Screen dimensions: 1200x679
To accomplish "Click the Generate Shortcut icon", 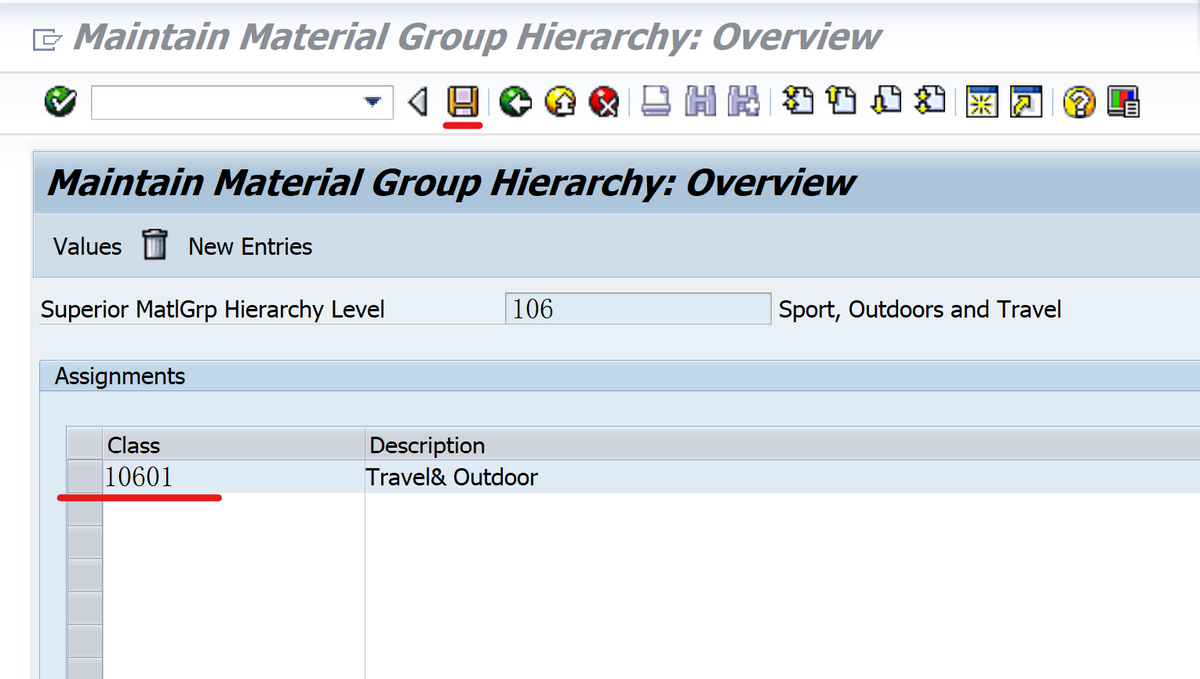I will tap(1026, 101).
